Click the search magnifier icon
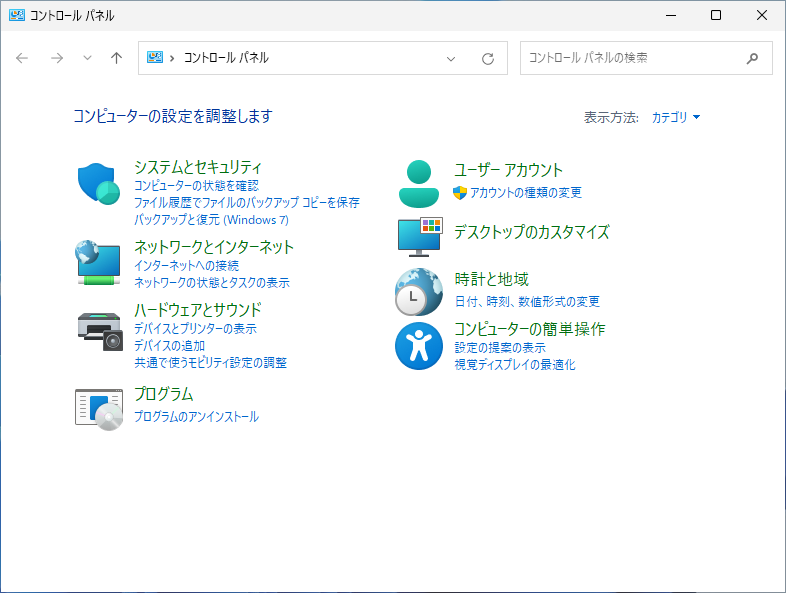Image resolution: width=786 pixels, height=593 pixels. click(752, 58)
